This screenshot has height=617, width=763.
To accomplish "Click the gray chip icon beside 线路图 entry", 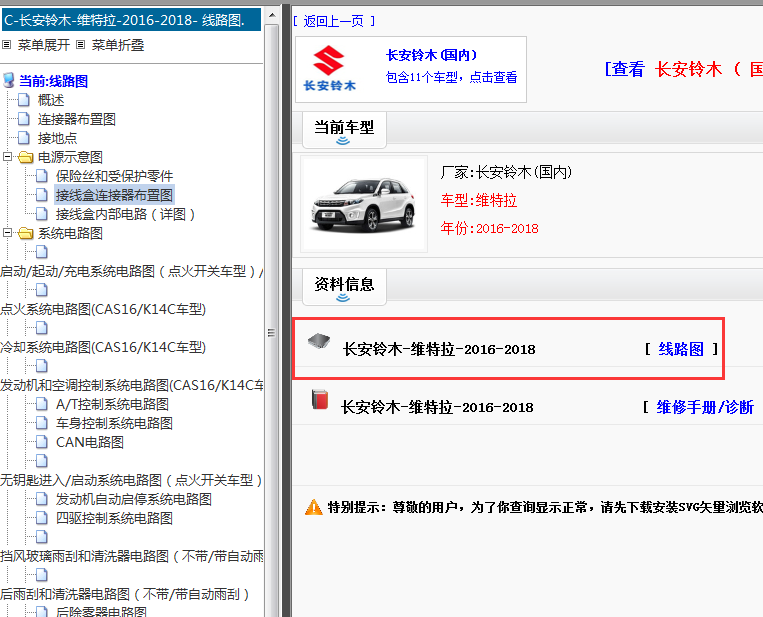I will (319, 342).
